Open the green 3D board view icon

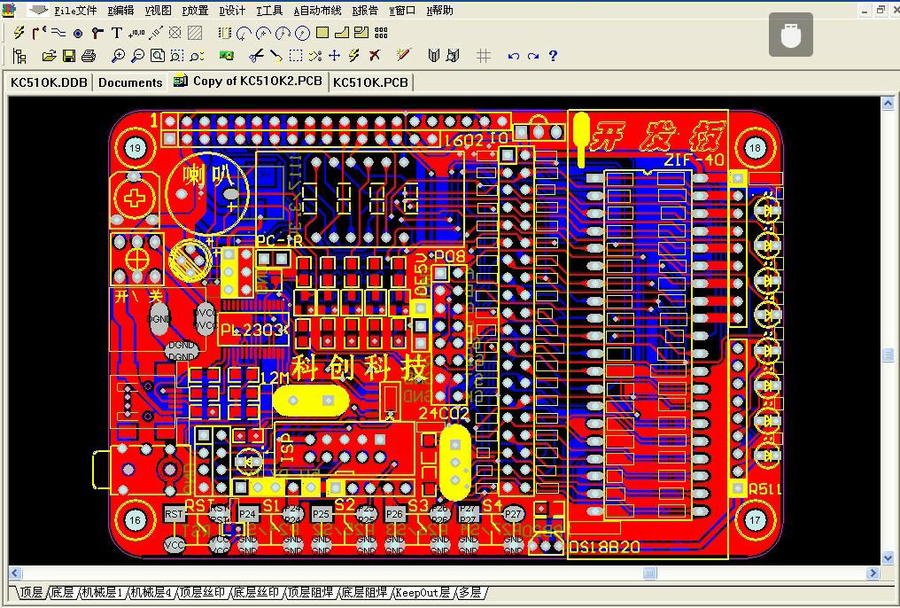[x=226, y=56]
